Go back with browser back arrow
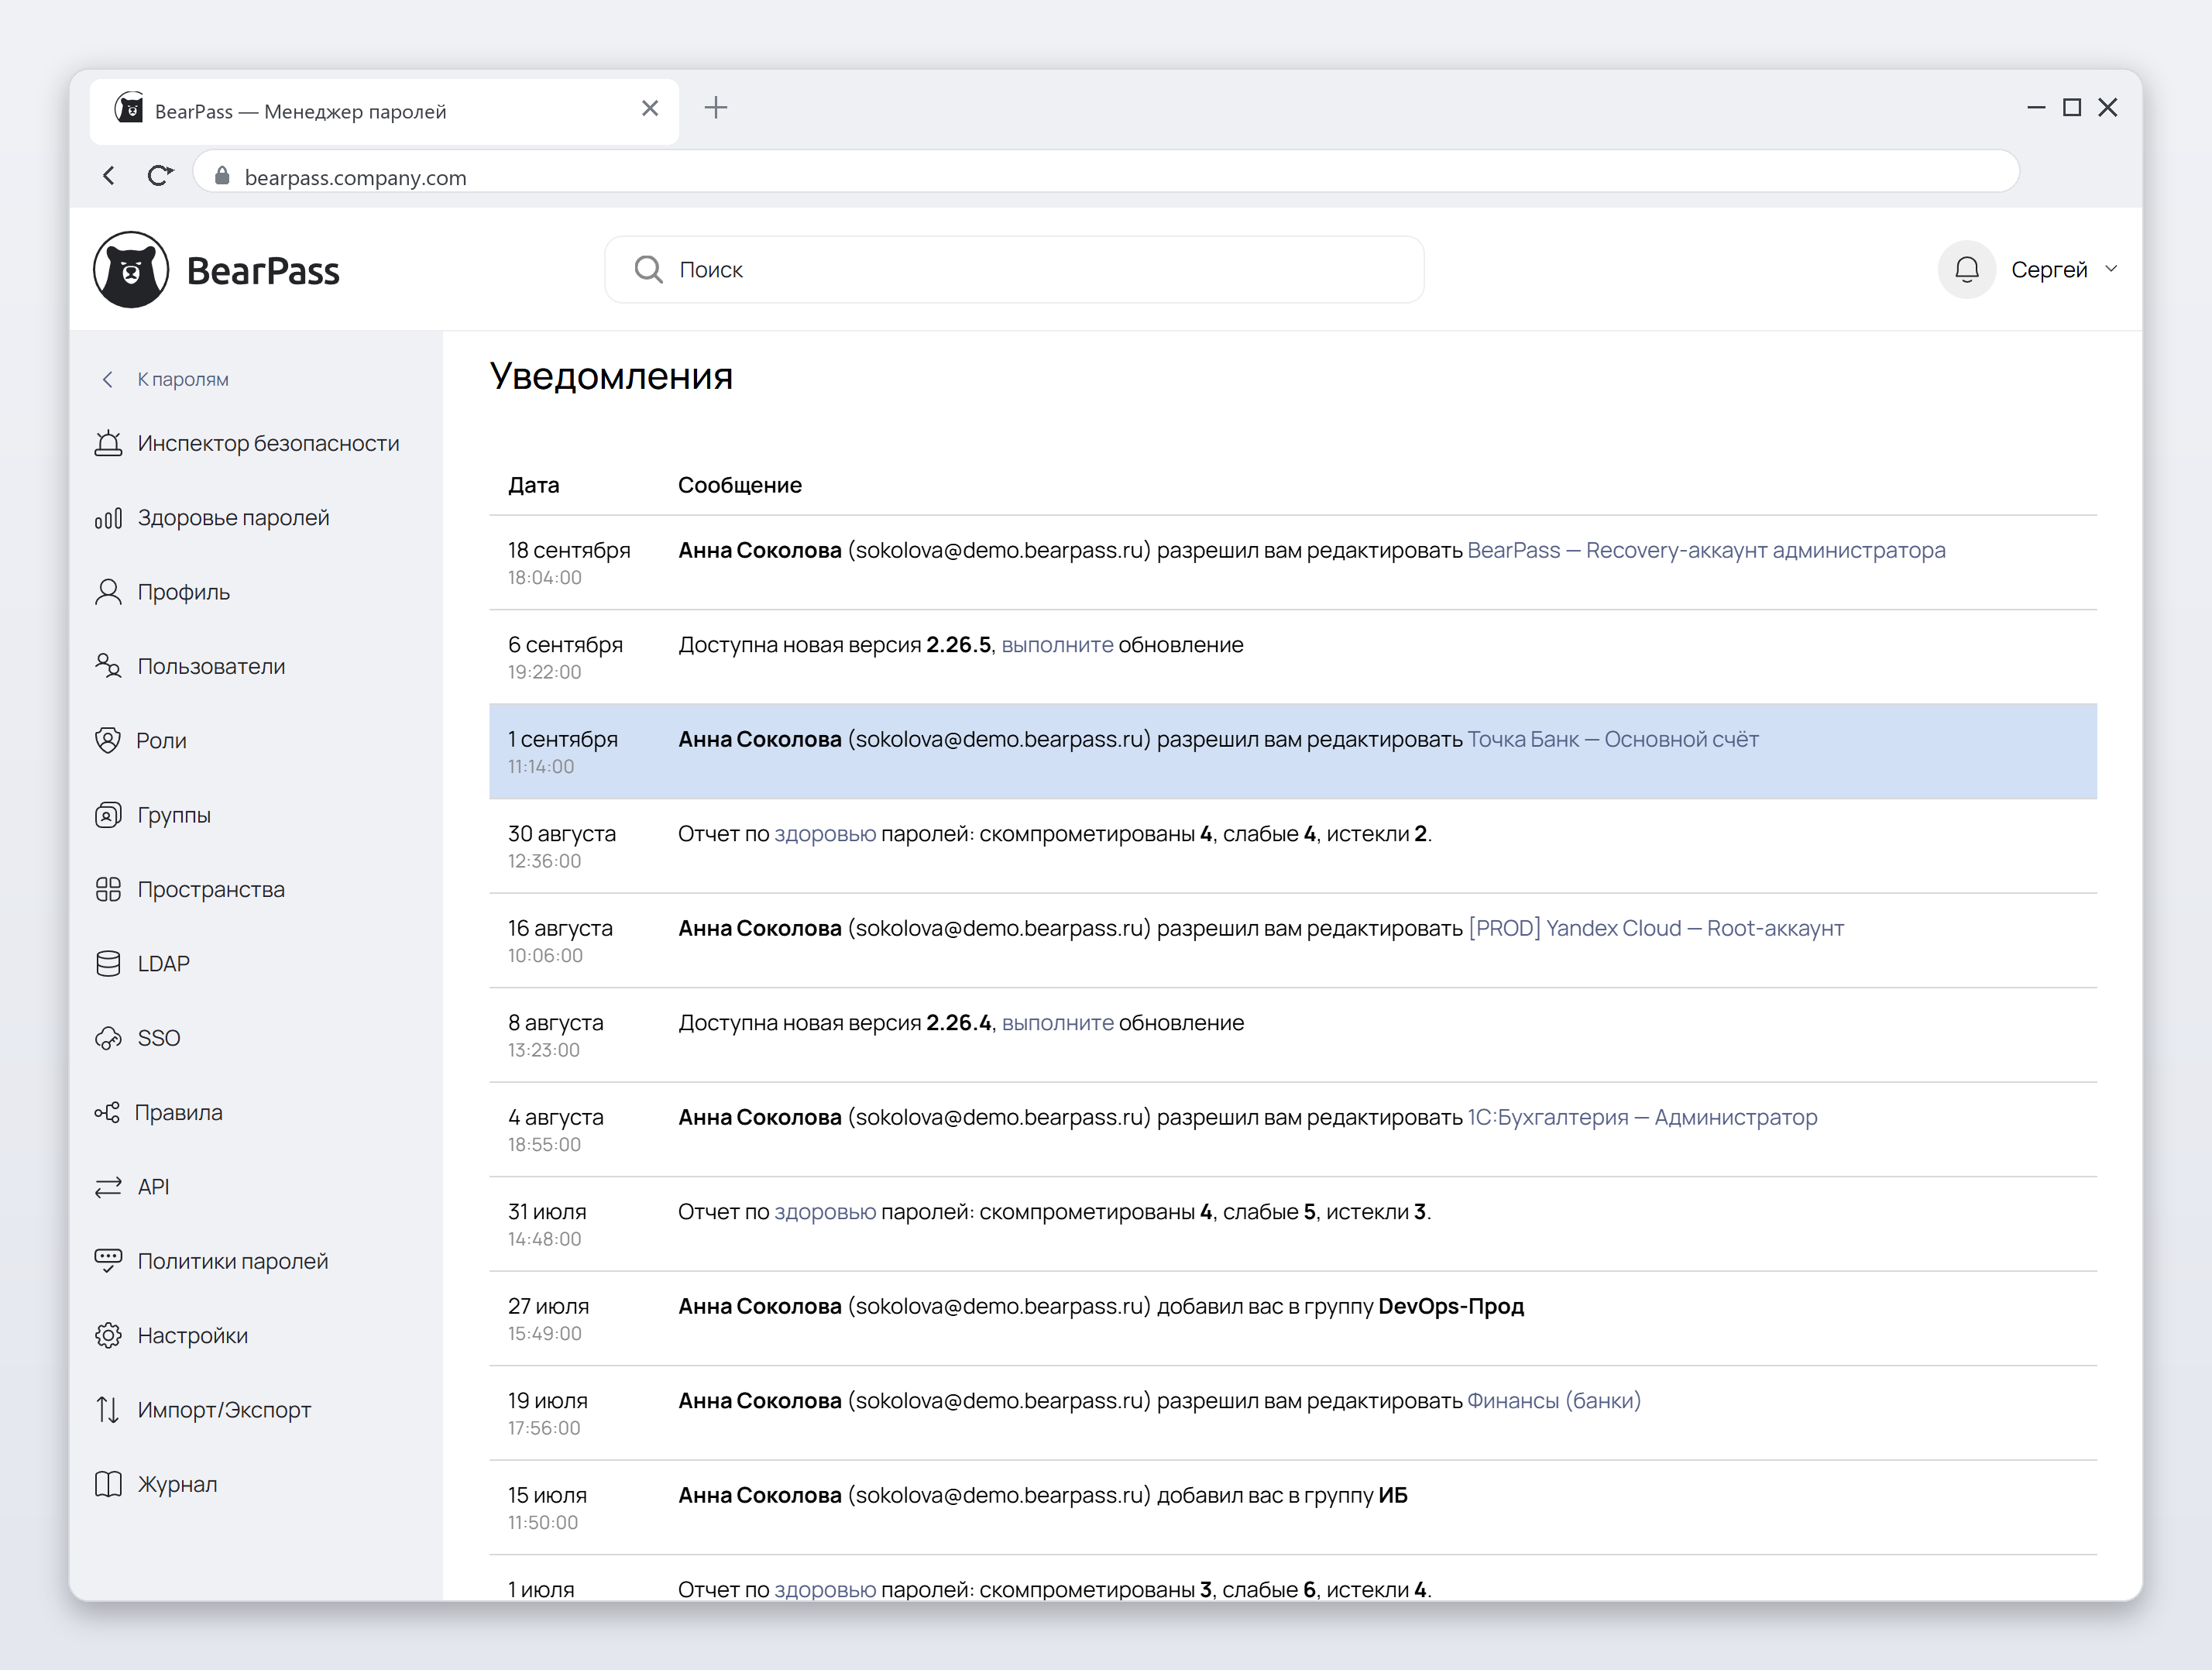The image size is (2212, 1670). coord(109,176)
